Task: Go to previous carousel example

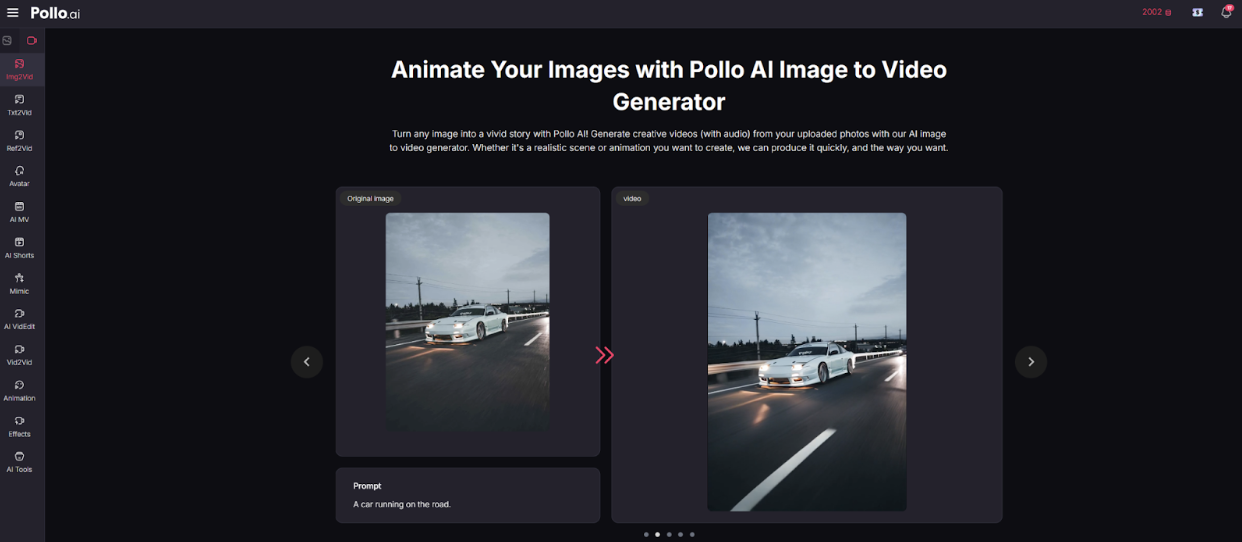Action: point(307,362)
